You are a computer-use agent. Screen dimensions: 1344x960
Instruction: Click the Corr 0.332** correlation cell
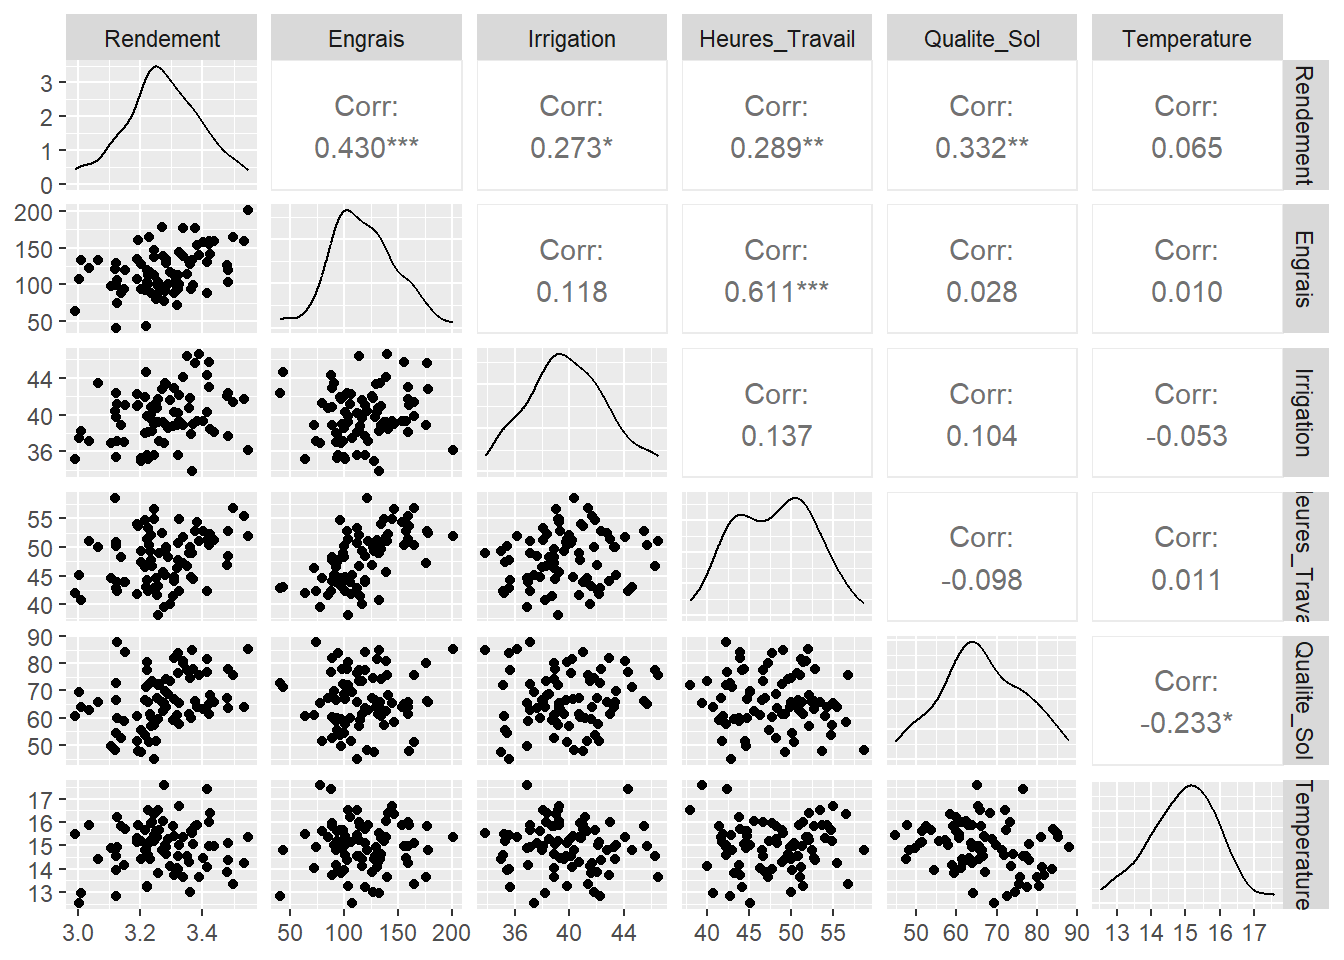(x=982, y=127)
